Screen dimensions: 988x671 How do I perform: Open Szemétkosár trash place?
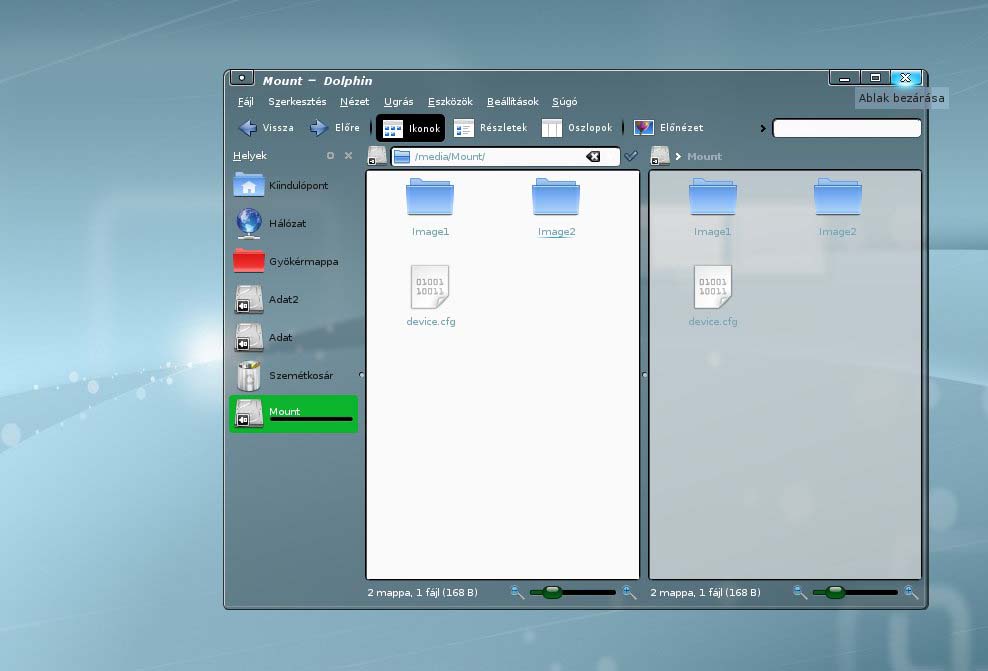[294, 376]
